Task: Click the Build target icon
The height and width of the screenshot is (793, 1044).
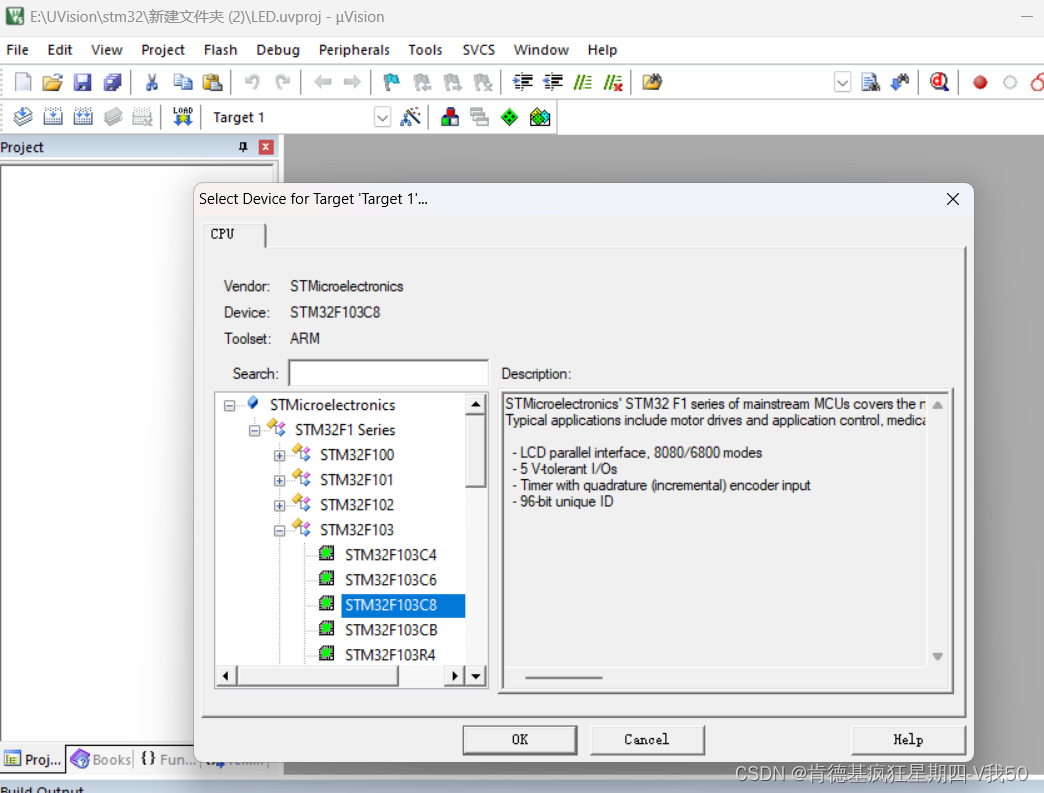Action: pos(53,117)
